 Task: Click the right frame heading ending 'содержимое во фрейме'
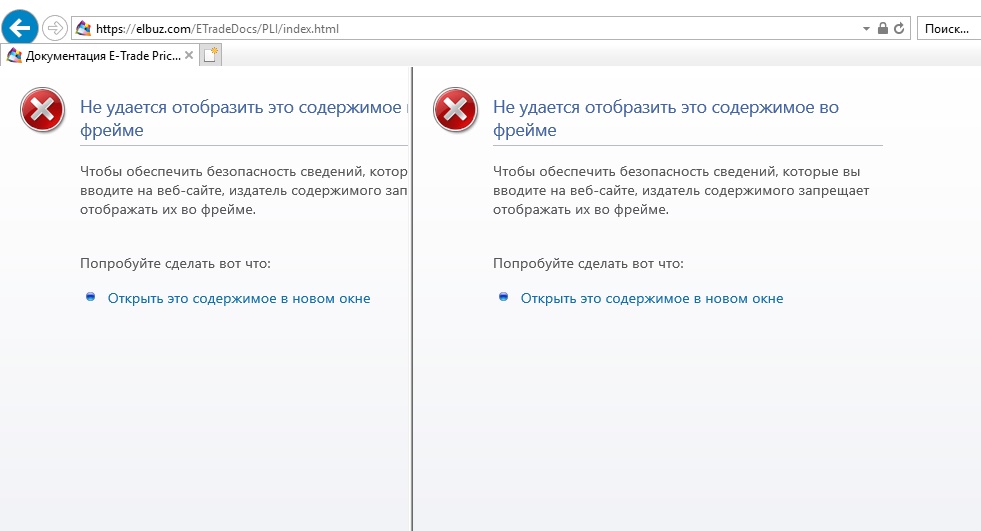666,118
